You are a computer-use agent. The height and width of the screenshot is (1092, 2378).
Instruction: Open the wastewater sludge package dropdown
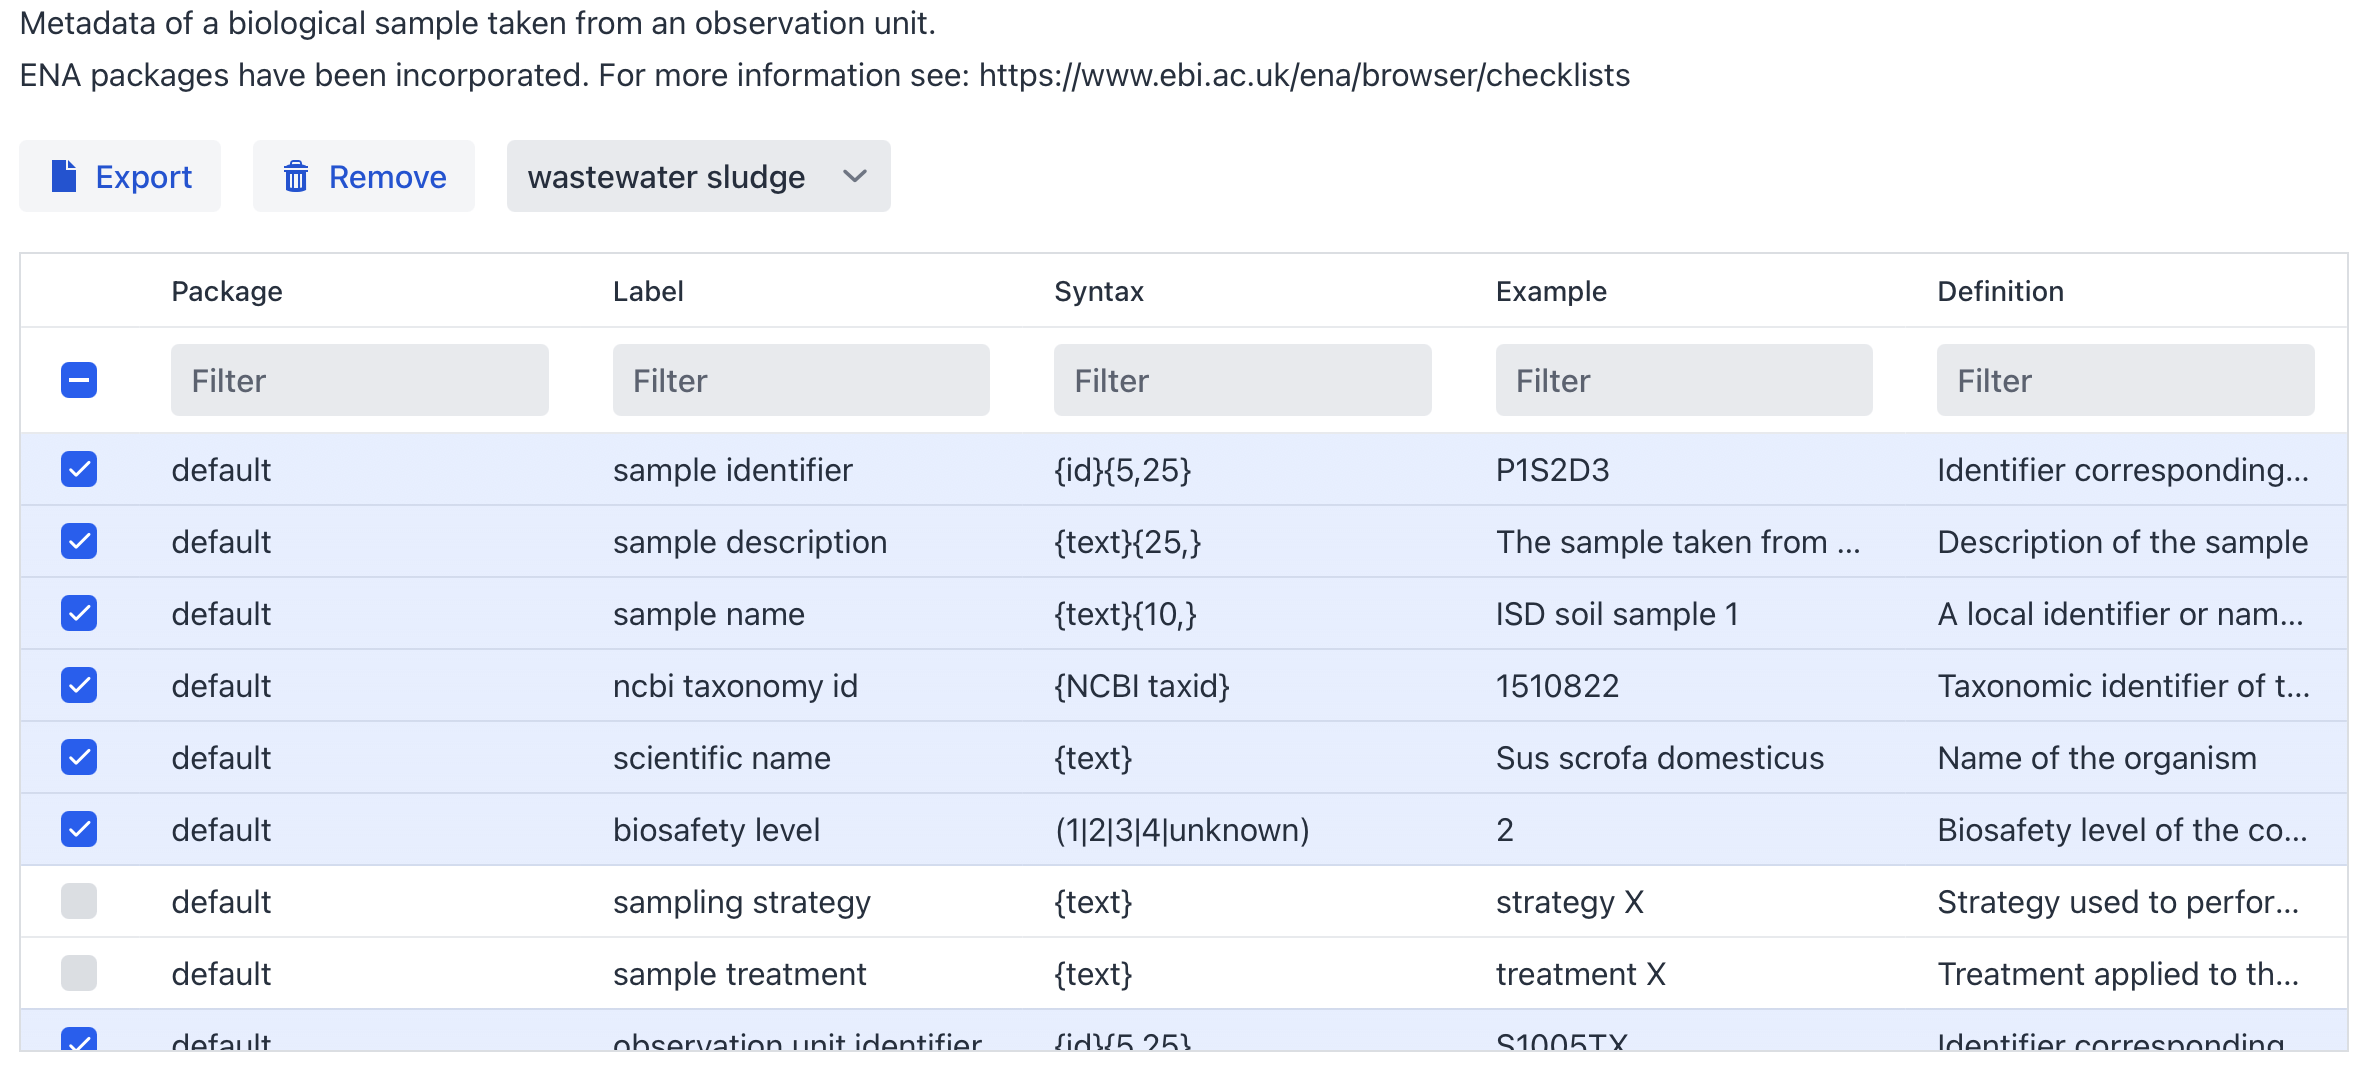pyautogui.click(x=667, y=176)
